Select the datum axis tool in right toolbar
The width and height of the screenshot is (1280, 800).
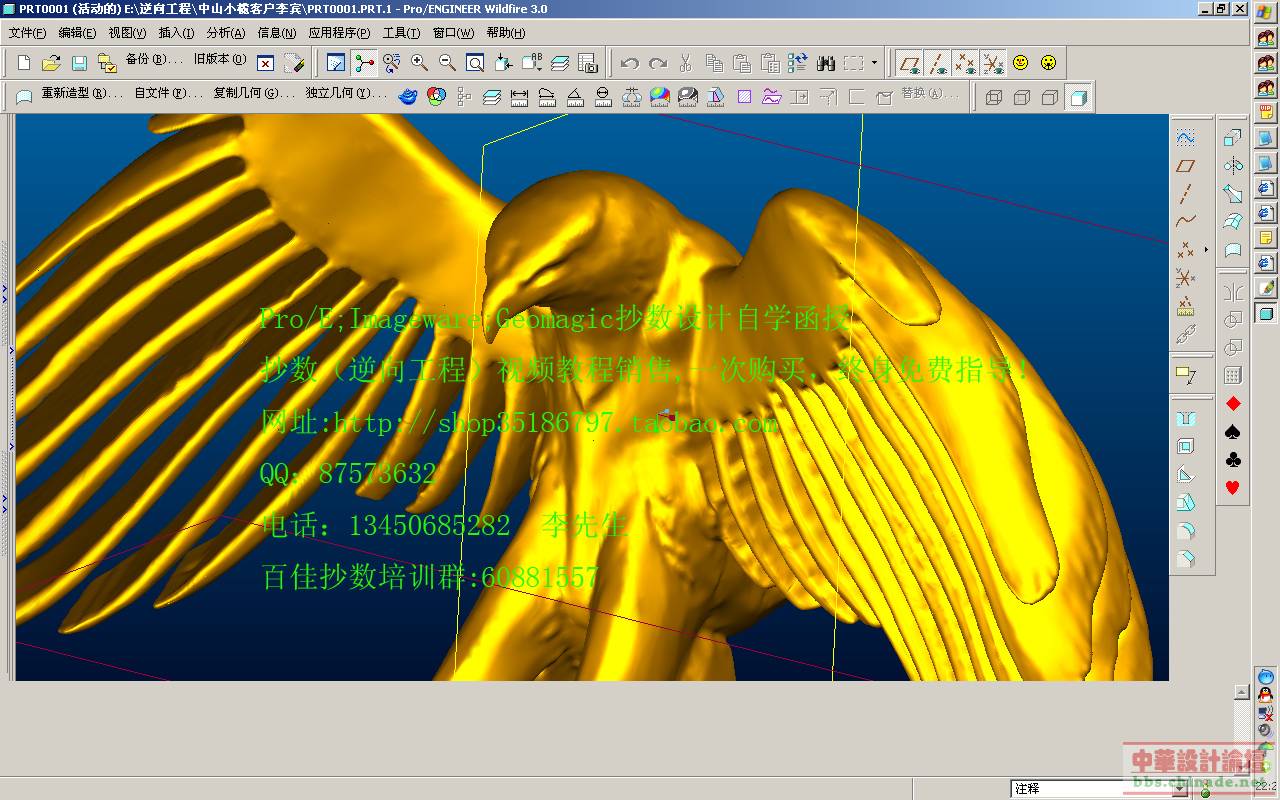coord(1186,194)
